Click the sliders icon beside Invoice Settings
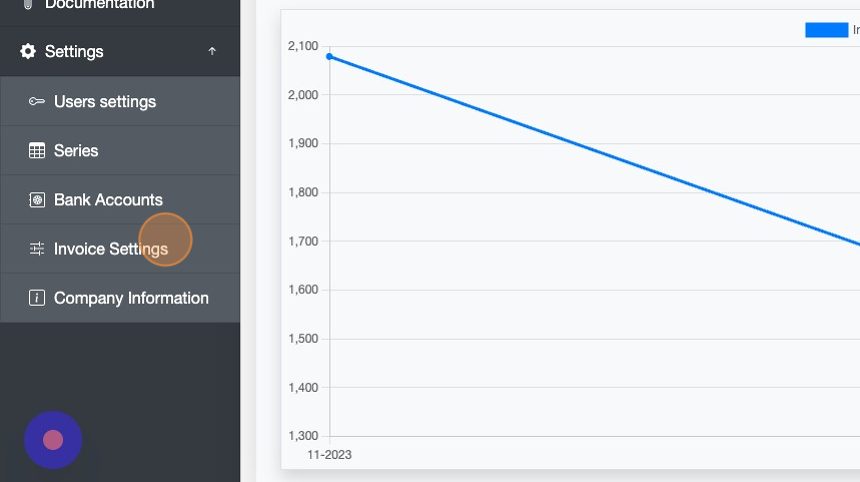 coord(37,249)
